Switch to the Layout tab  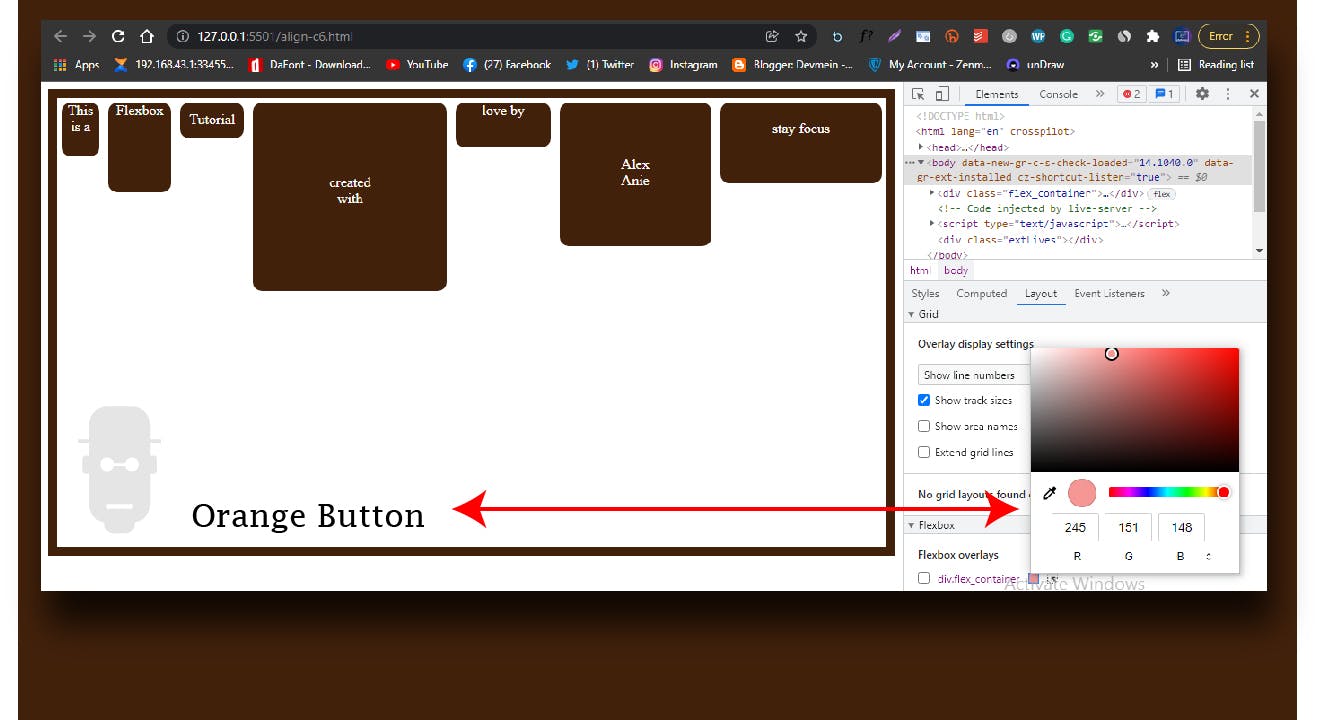click(x=1040, y=293)
